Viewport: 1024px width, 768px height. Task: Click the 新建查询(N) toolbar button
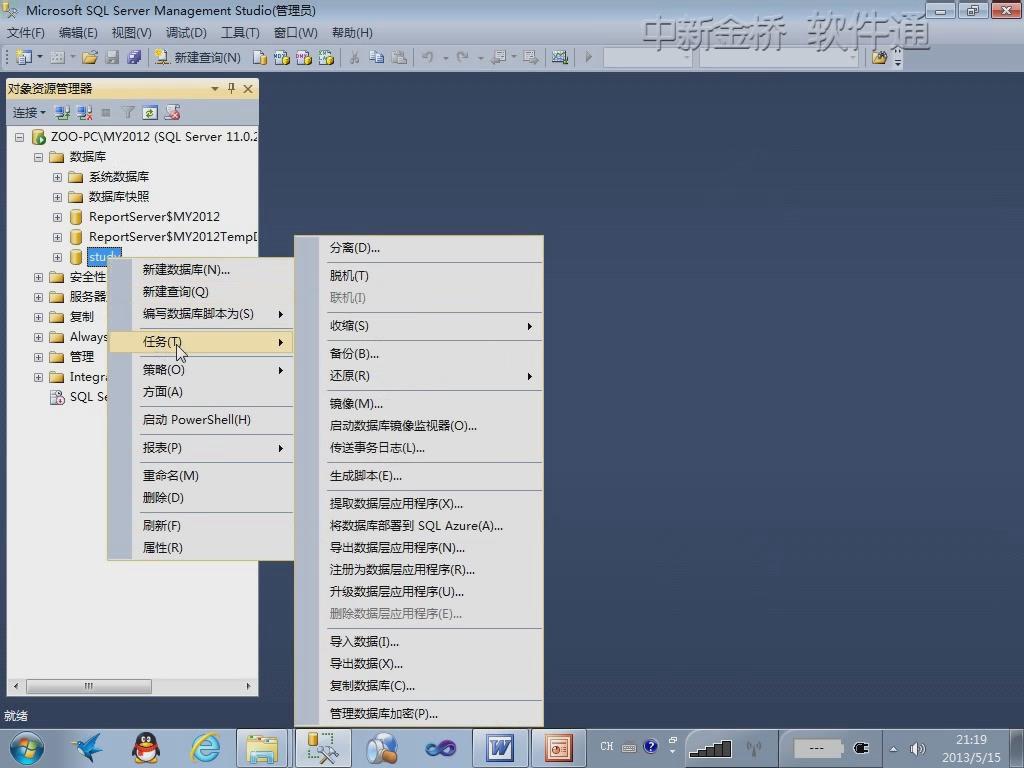[197, 57]
